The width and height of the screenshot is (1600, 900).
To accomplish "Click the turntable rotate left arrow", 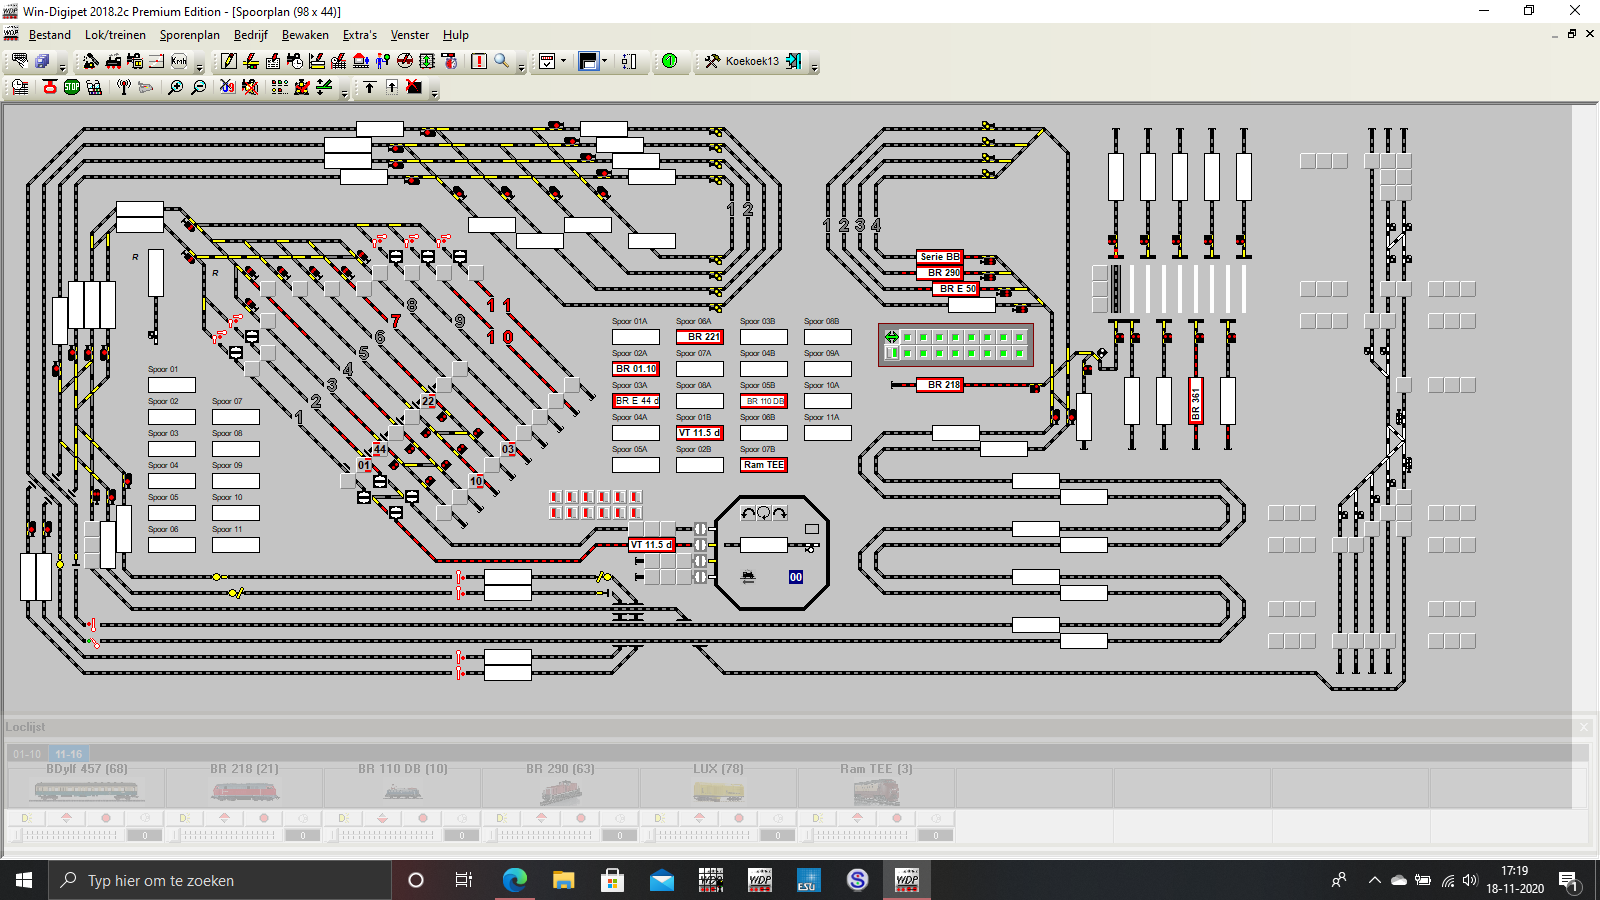I will [x=748, y=513].
